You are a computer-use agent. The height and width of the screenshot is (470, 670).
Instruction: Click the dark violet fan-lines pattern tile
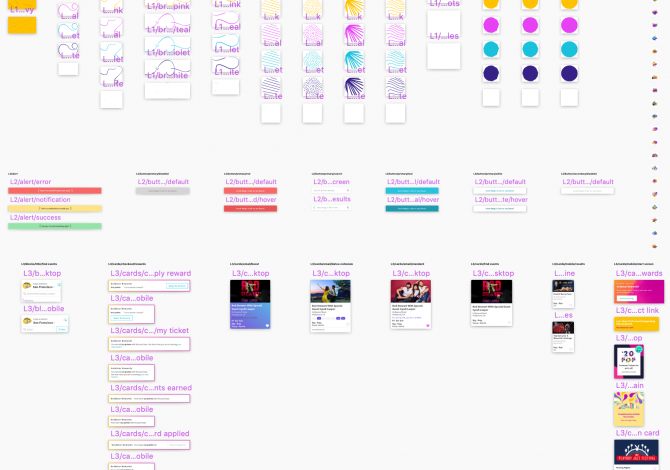[x=354, y=88]
